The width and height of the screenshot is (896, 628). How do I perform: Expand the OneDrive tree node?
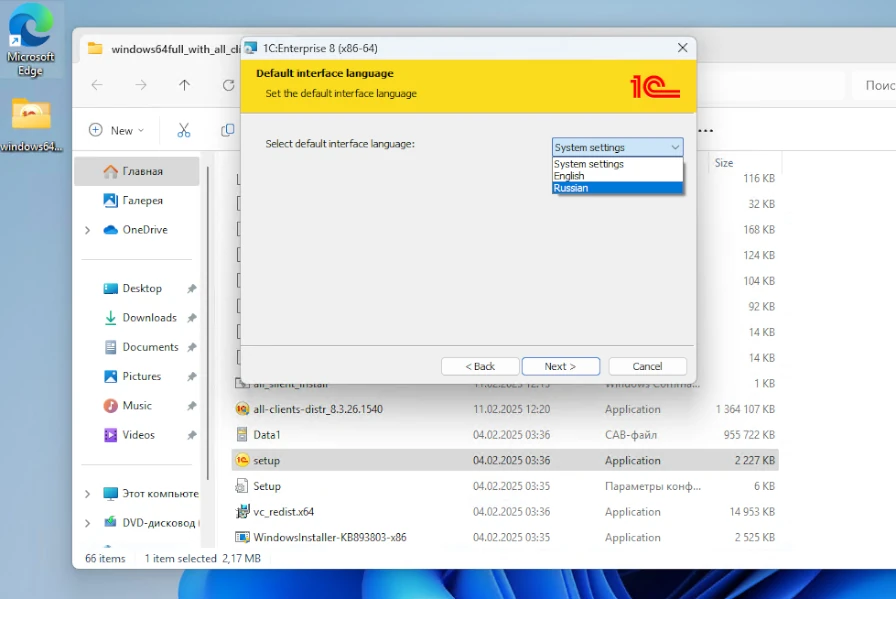(87, 230)
